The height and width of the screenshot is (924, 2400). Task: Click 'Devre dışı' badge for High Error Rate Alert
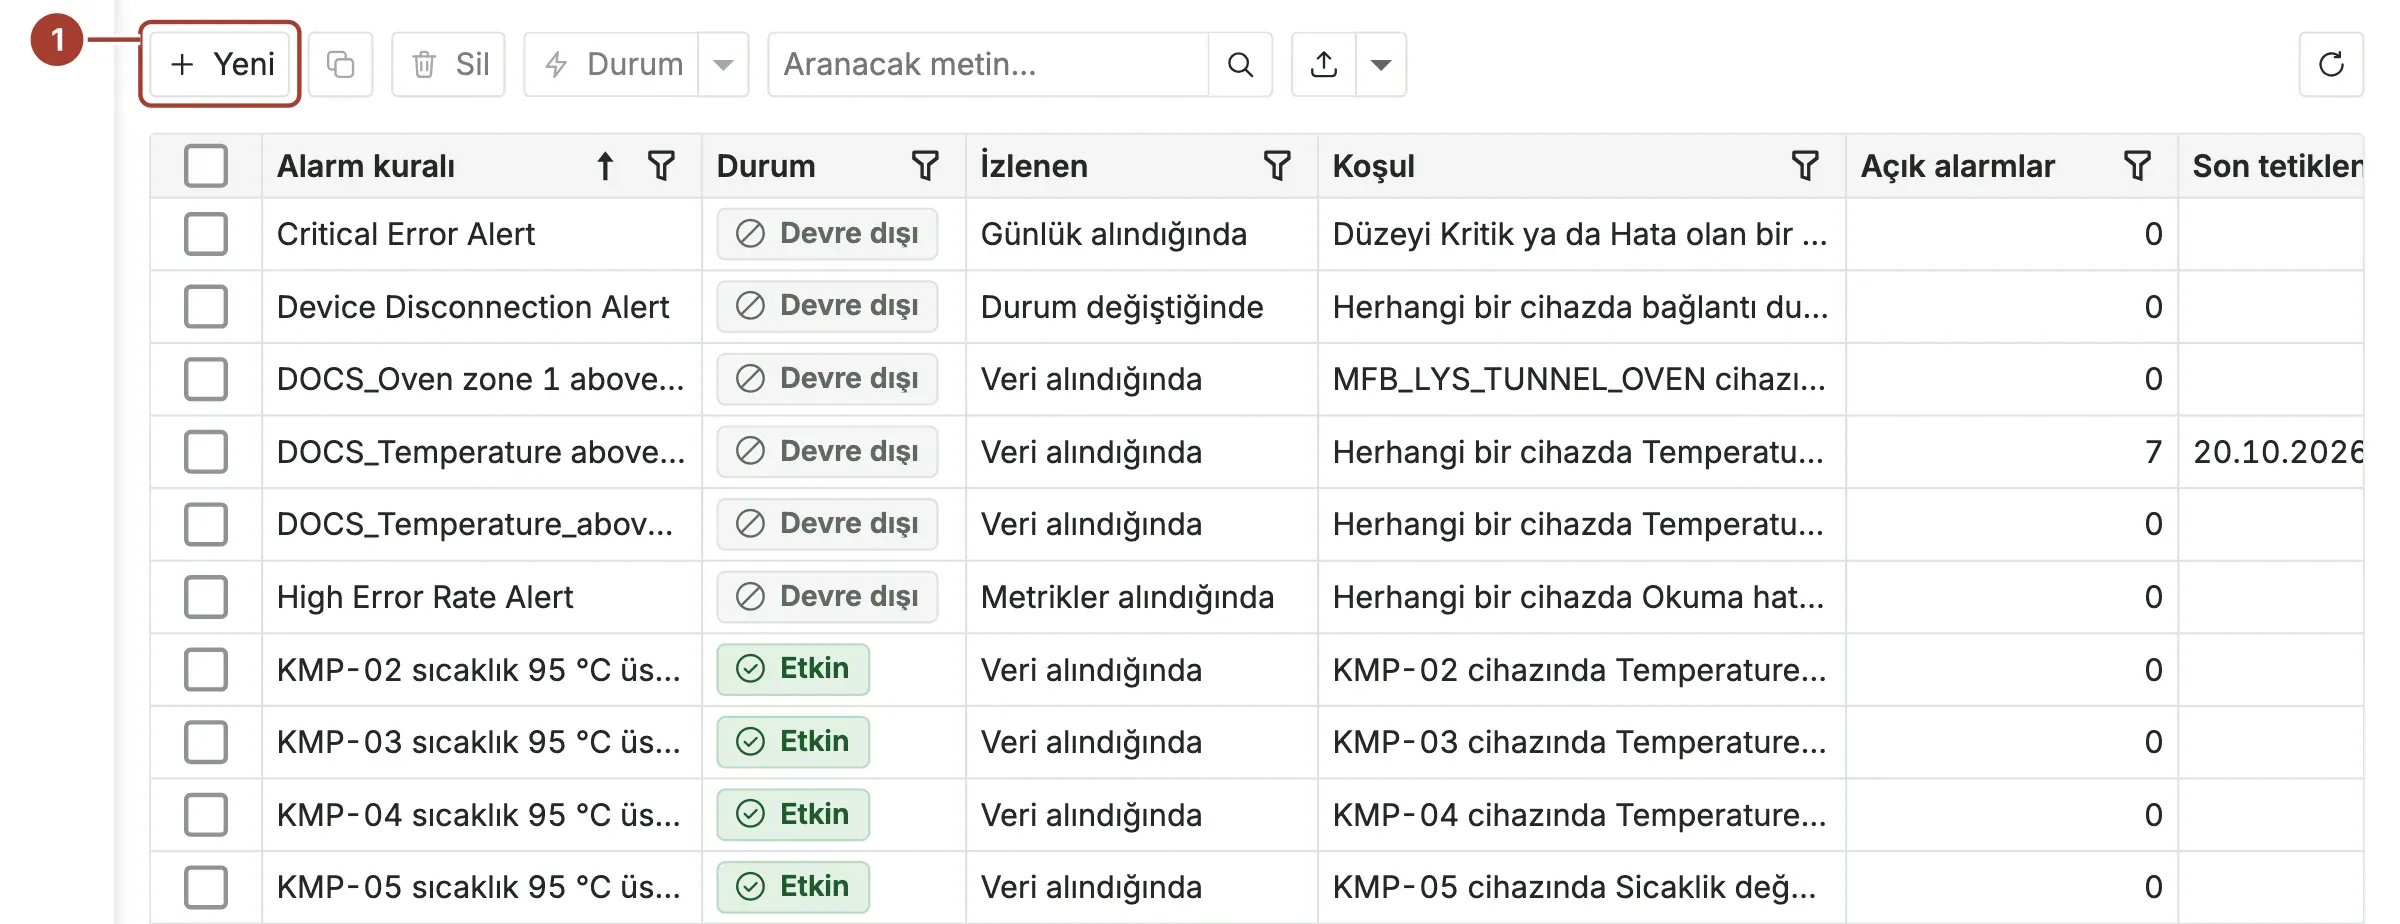(x=827, y=597)
